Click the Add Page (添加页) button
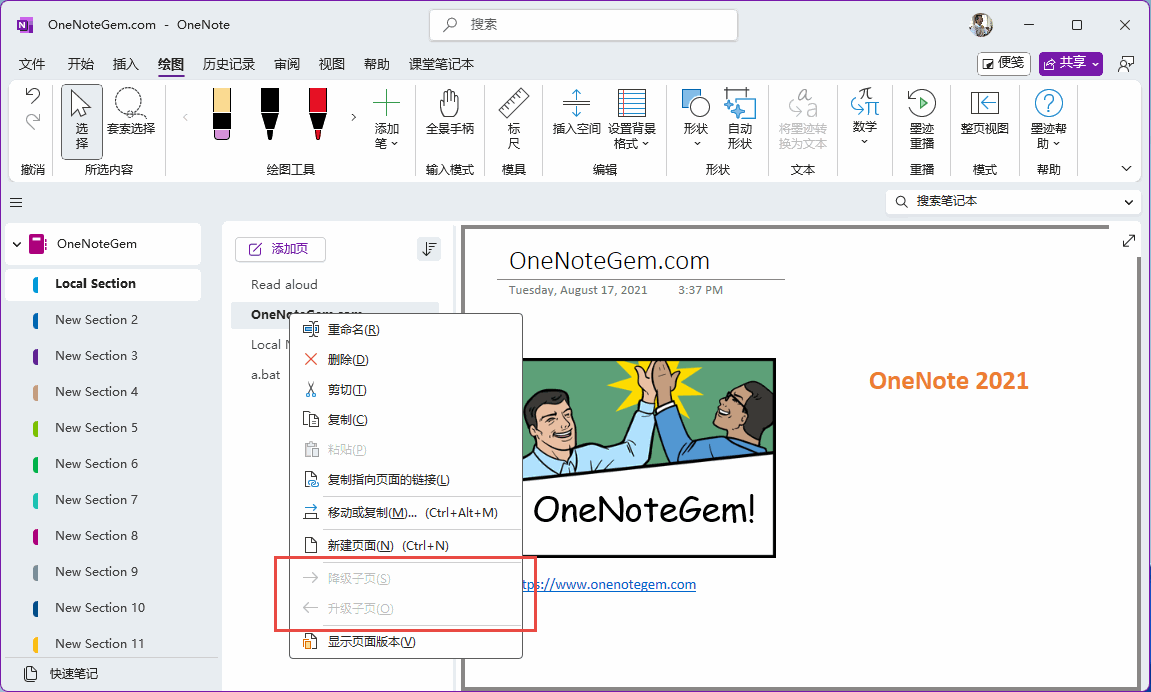 (280, 249)
